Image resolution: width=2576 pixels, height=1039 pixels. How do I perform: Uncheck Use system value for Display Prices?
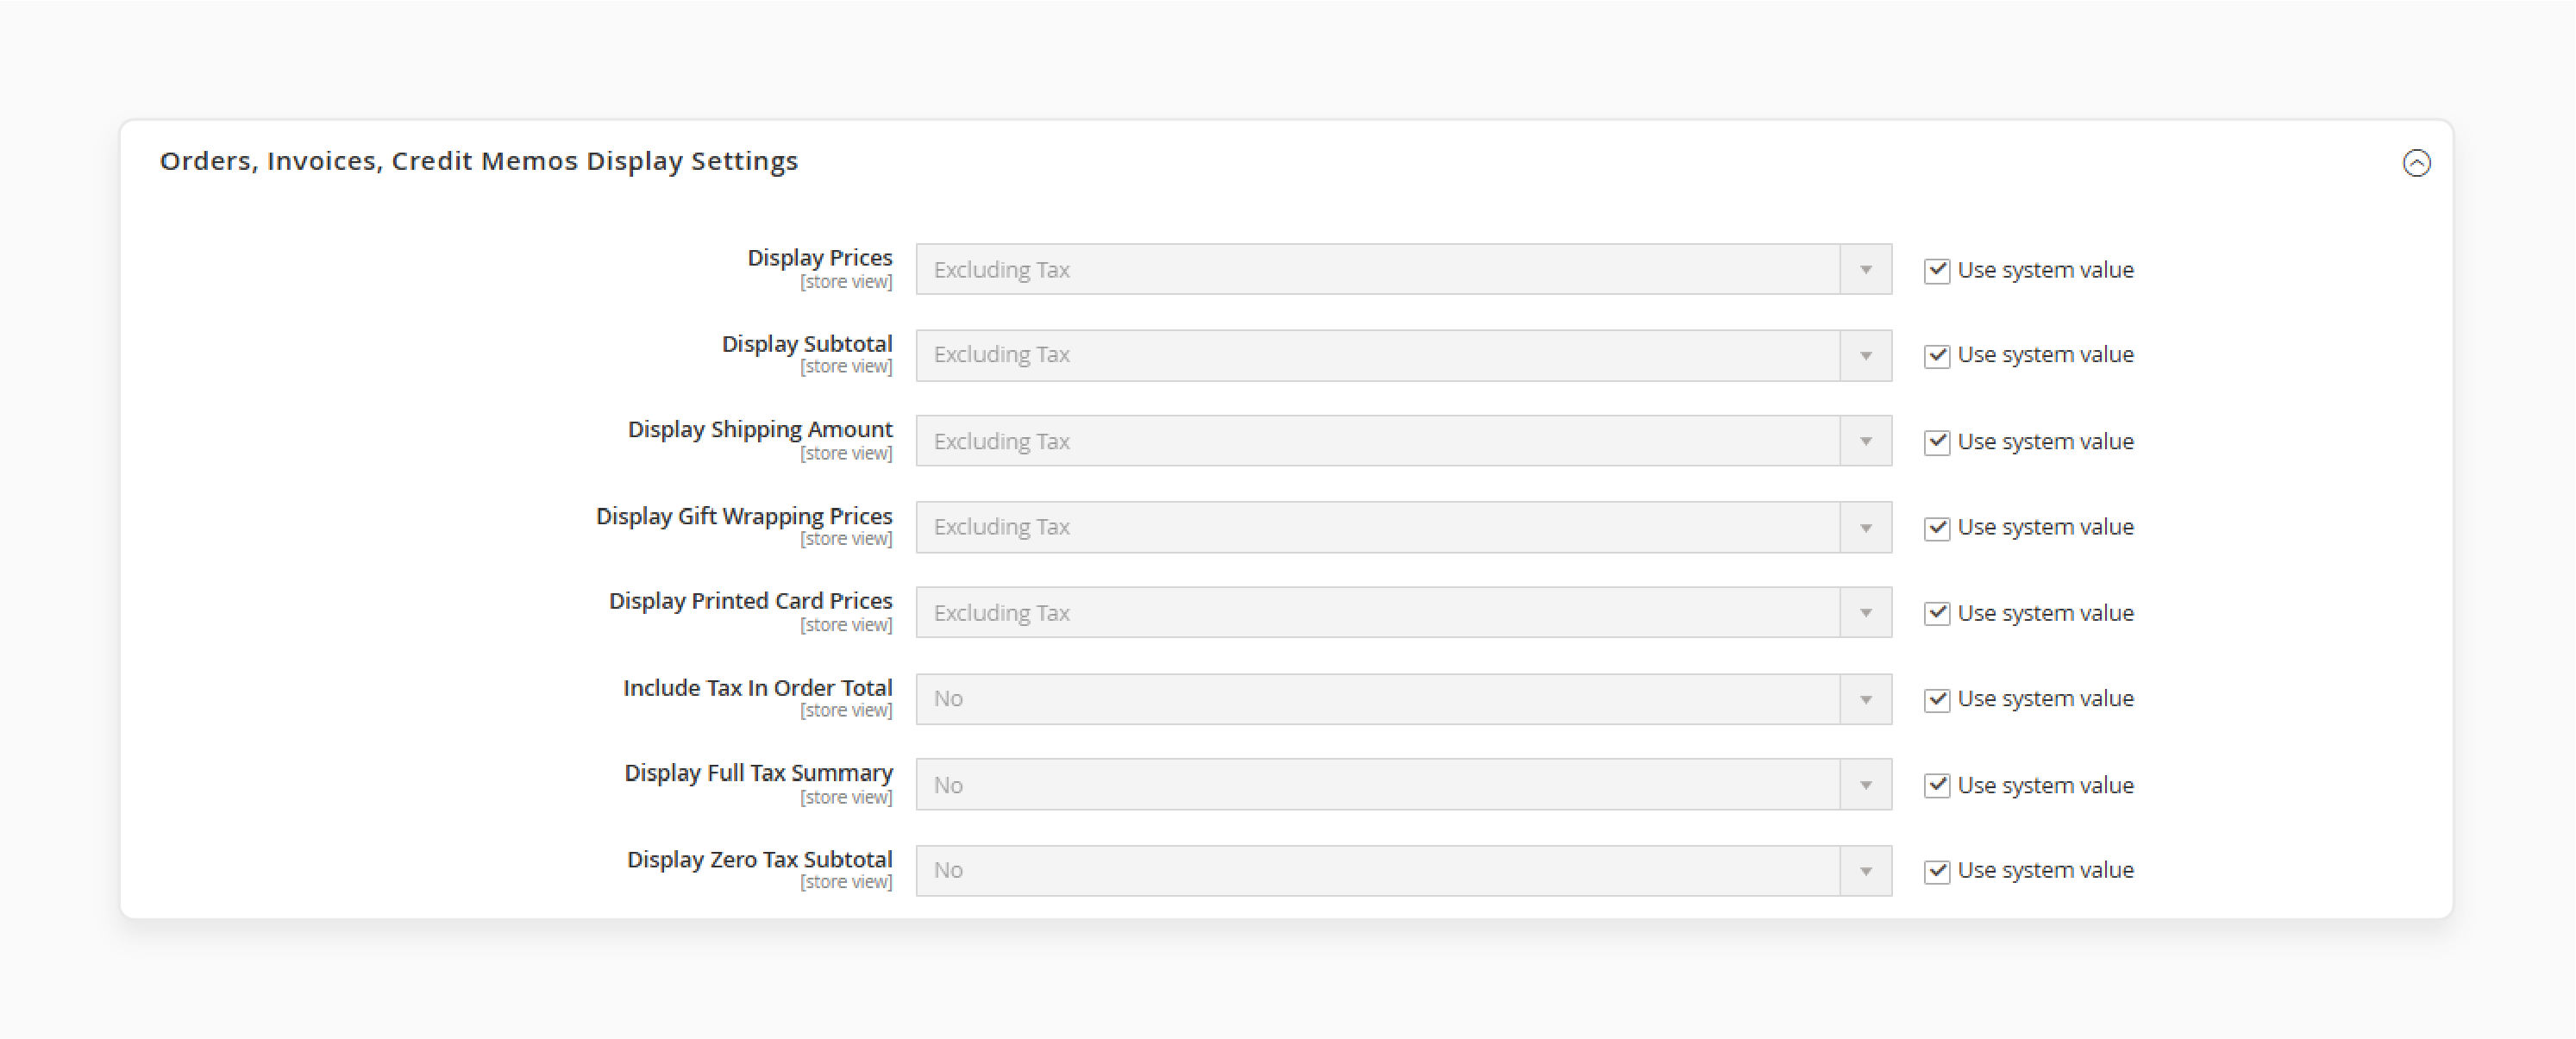coord(1937,270)
